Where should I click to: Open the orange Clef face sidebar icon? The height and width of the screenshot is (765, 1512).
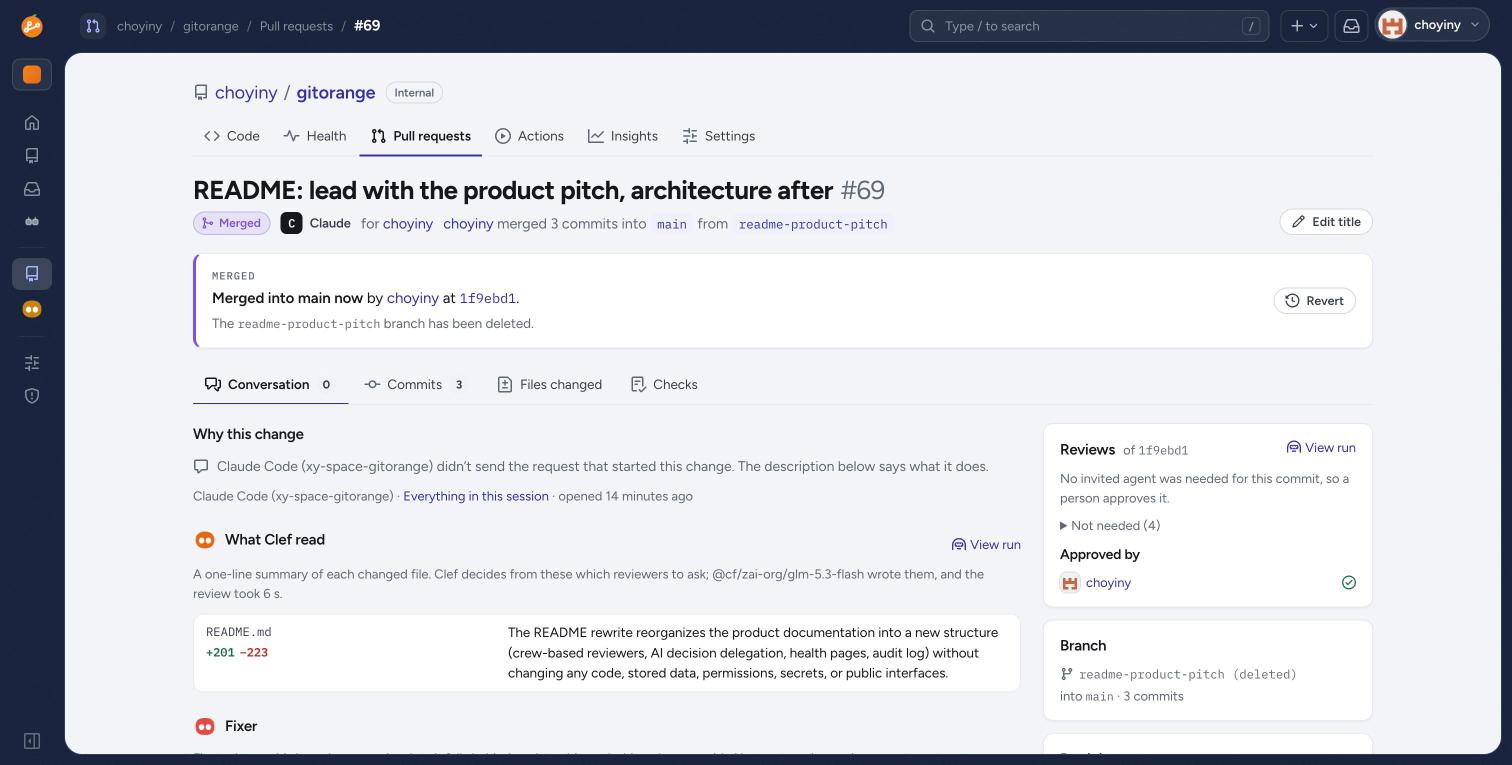[x=32, y=310]
